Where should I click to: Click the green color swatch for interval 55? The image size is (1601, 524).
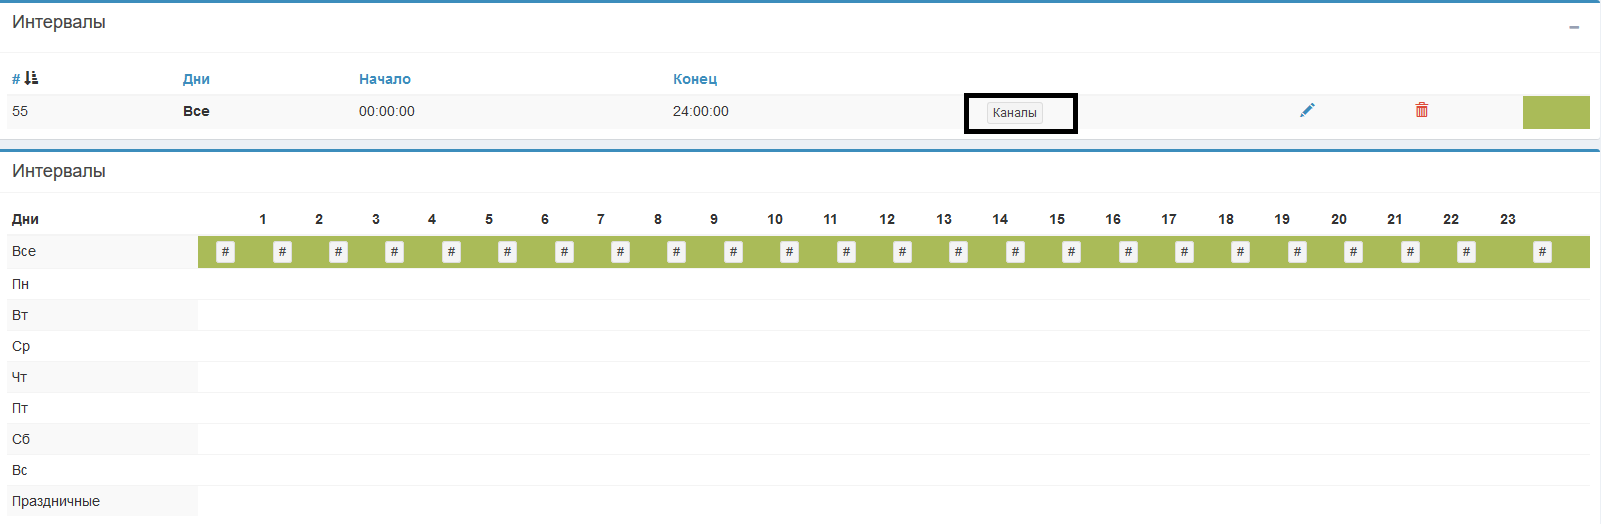pos(1555,112)
